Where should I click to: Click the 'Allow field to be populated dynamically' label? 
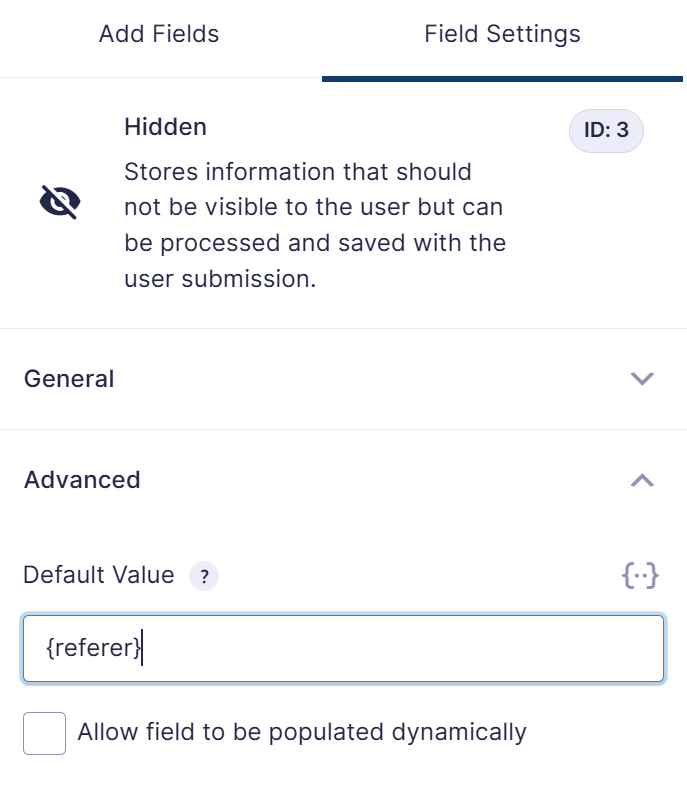(301, 733)
